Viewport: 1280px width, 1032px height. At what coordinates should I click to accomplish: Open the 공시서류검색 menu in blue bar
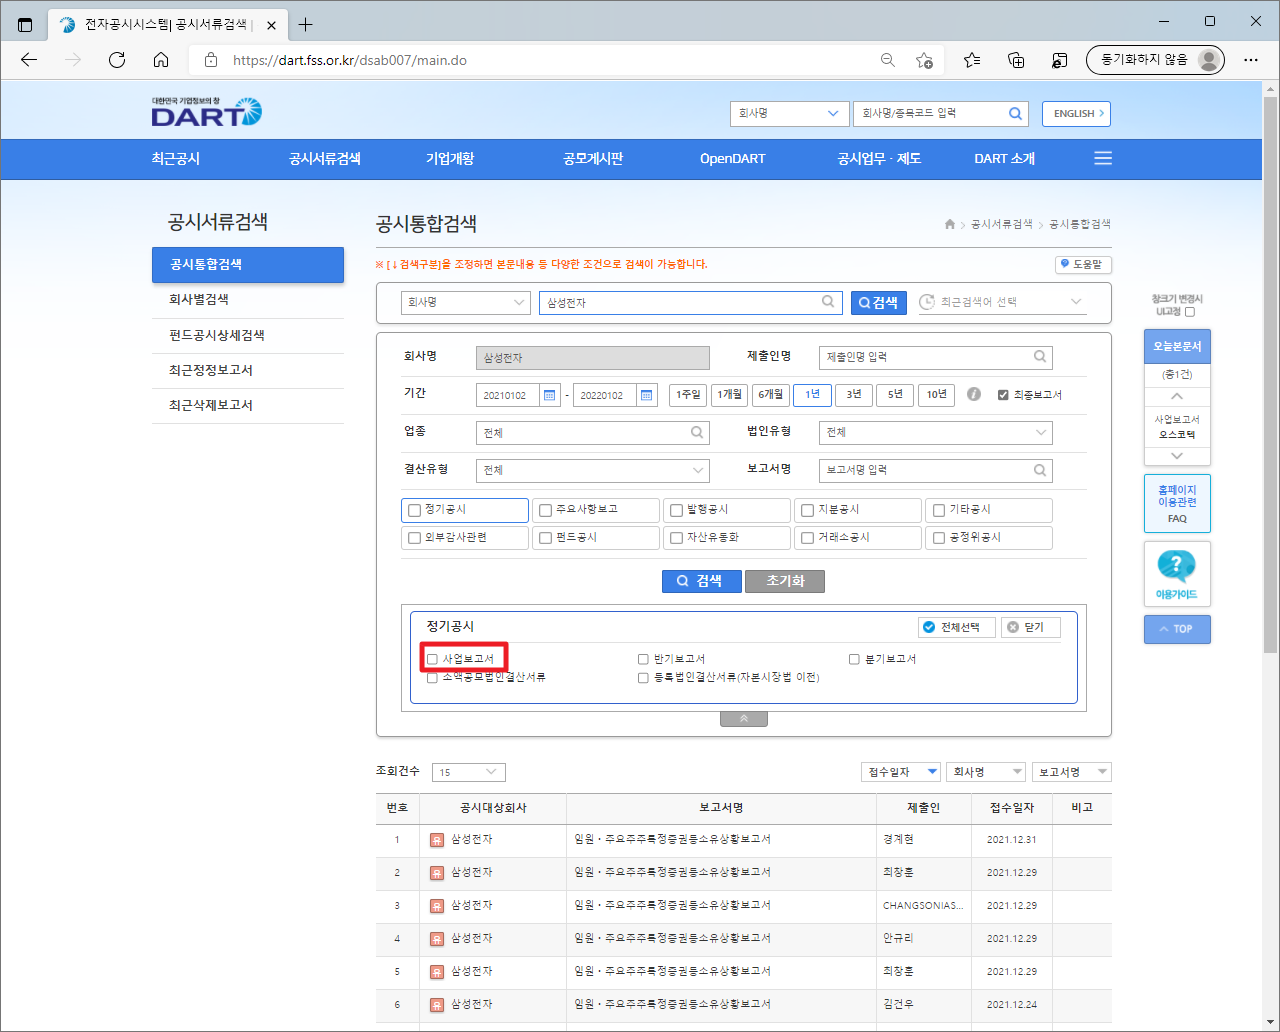[325, 159]
